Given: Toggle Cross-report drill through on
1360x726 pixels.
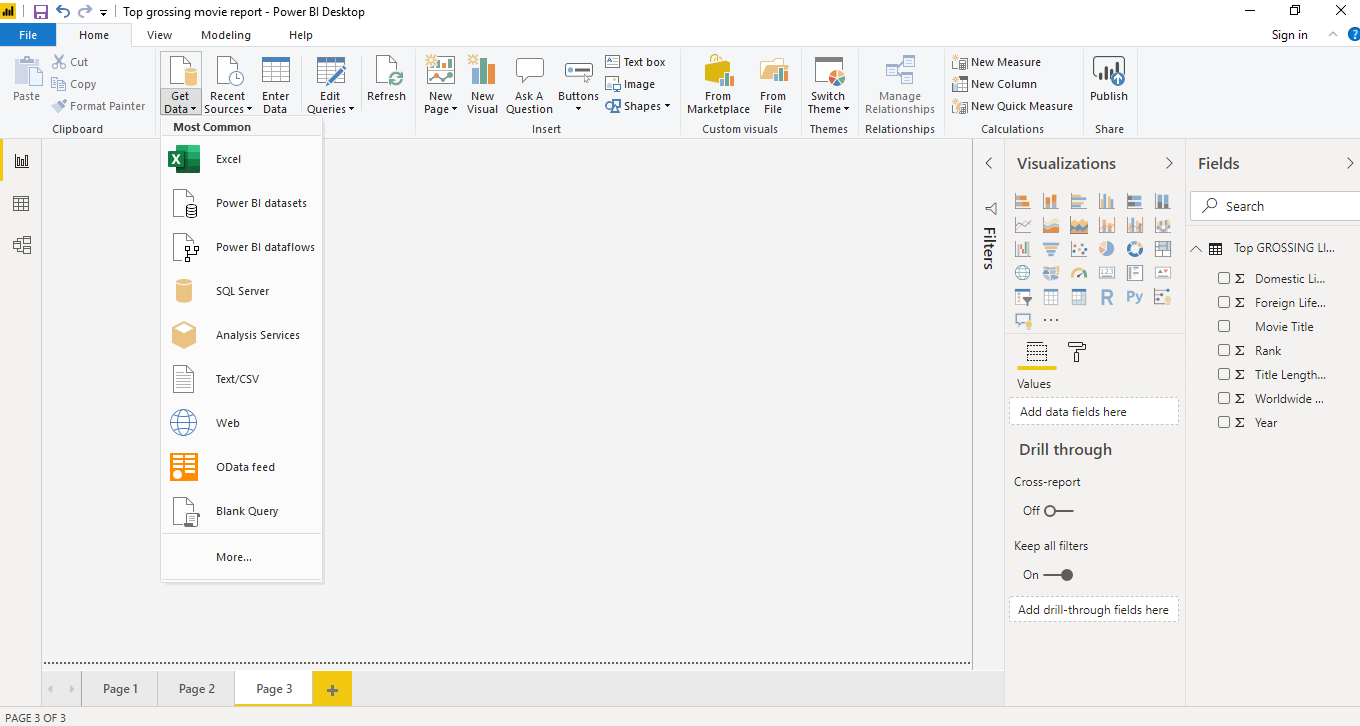Looking at the screenshot, I should click(1058, 511).
